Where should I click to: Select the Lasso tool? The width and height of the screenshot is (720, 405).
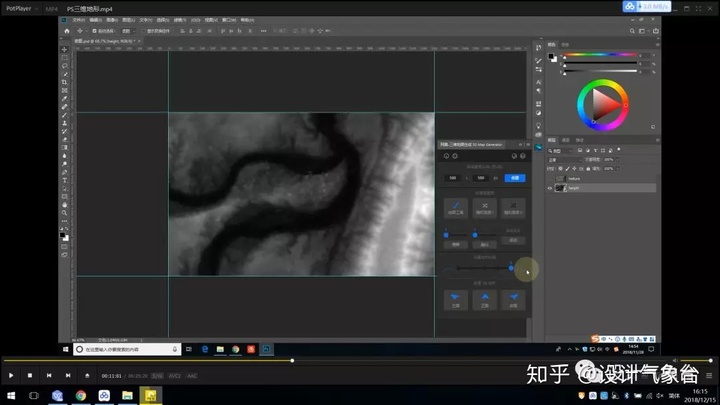(64, 66)
